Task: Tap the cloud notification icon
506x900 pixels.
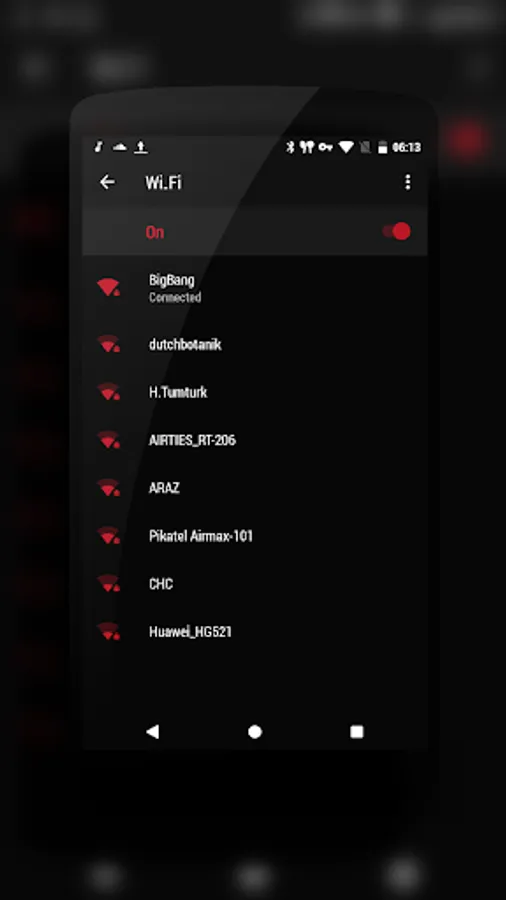Action: (x=119, y=148)
